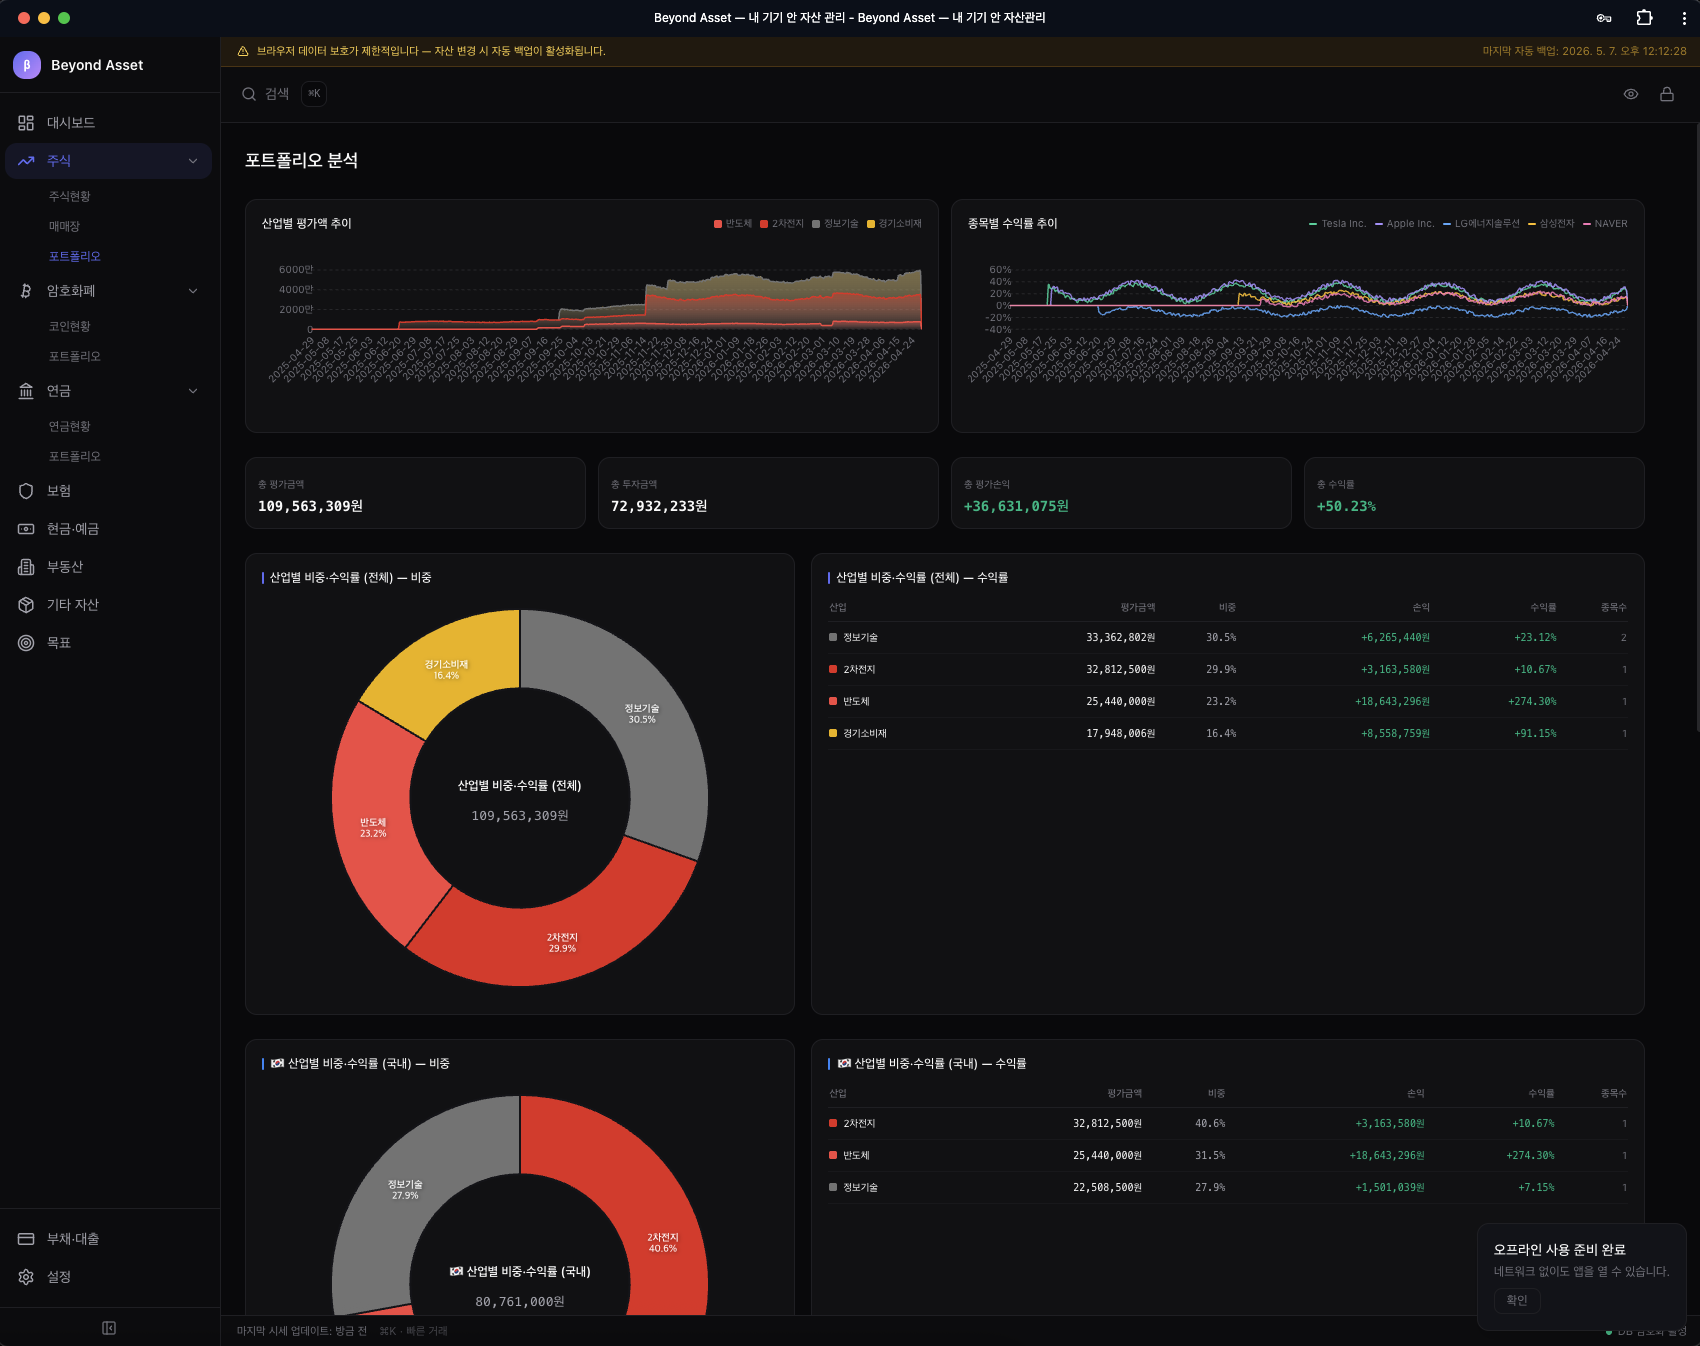Open 대시보드 in the sidebar
Screen dimensions: 1700x1346
(x=109, y=123)
